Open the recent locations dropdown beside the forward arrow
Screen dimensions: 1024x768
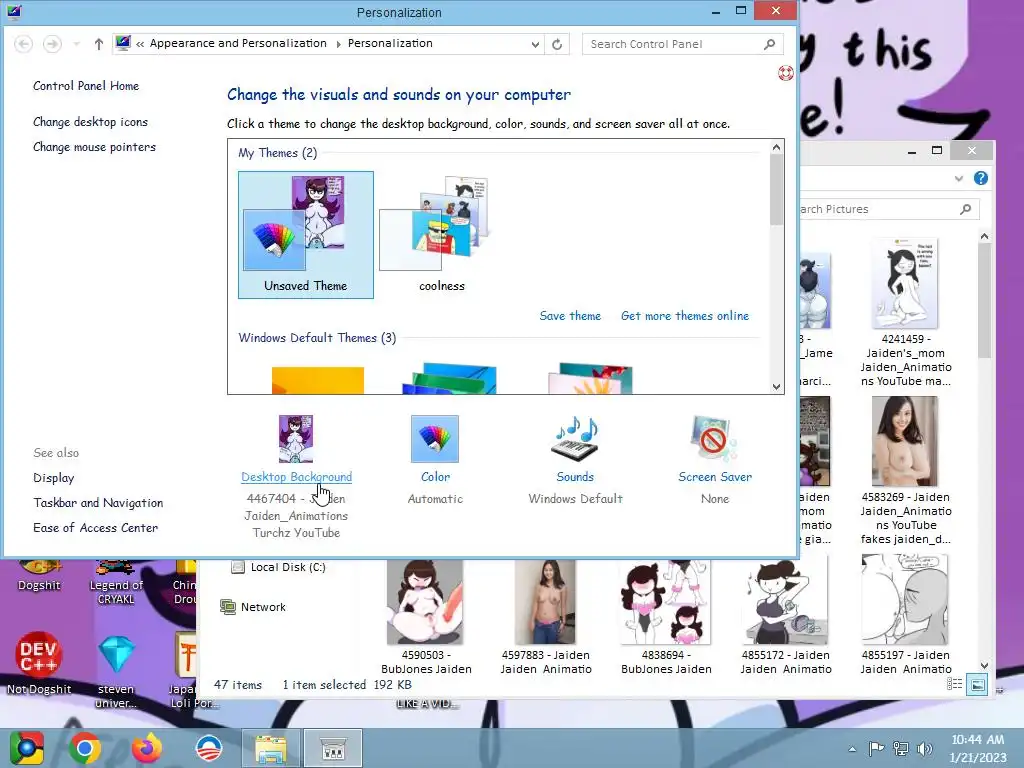coord(76,44)
